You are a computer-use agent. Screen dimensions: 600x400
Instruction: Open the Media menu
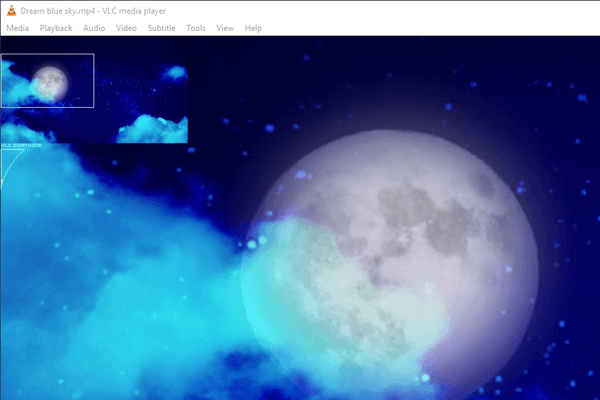click(x=17, y=28)
